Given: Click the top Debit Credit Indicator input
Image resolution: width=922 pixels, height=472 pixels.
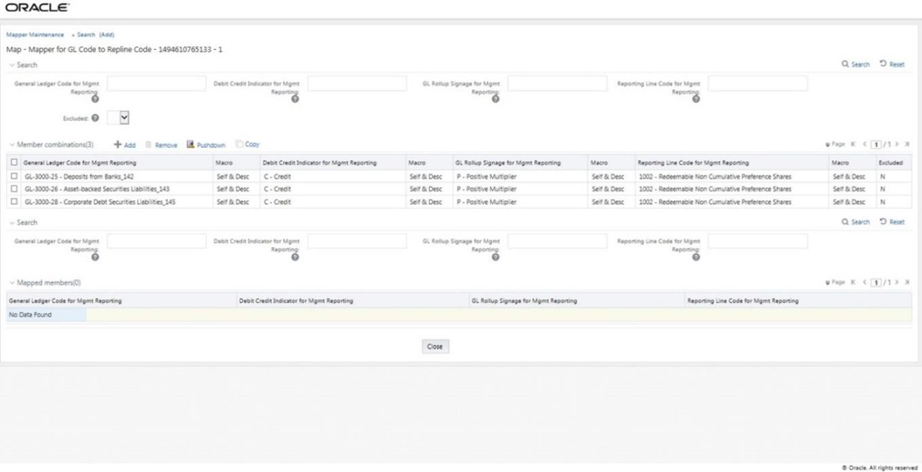Looking at the screenshot, I should coord(357,83).
